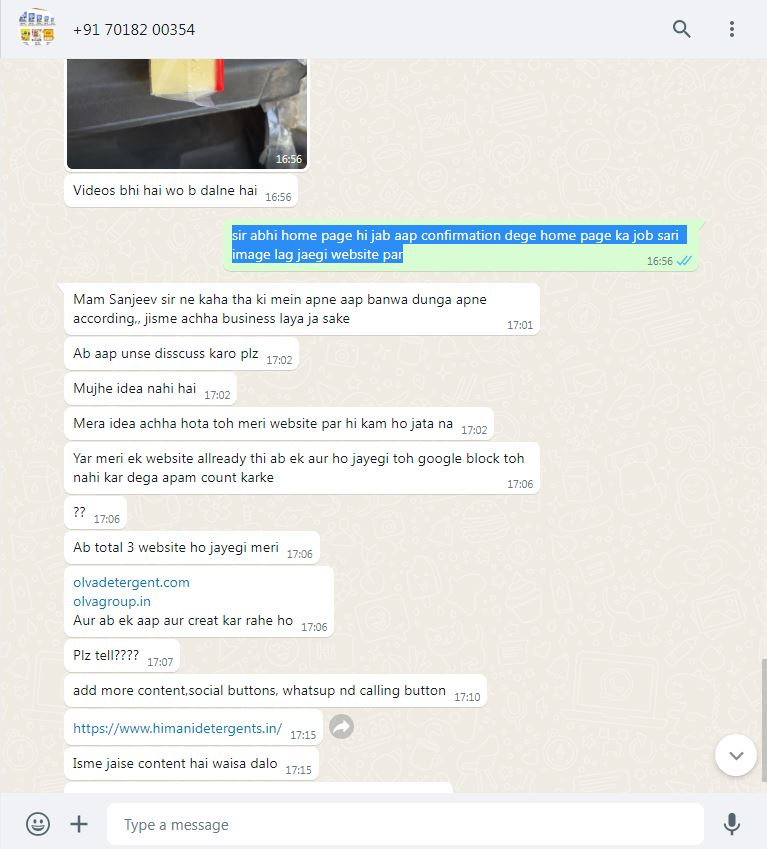Open the image thumbnail sent at 16:56
This screenshot has width=767, height=849.
187,114
